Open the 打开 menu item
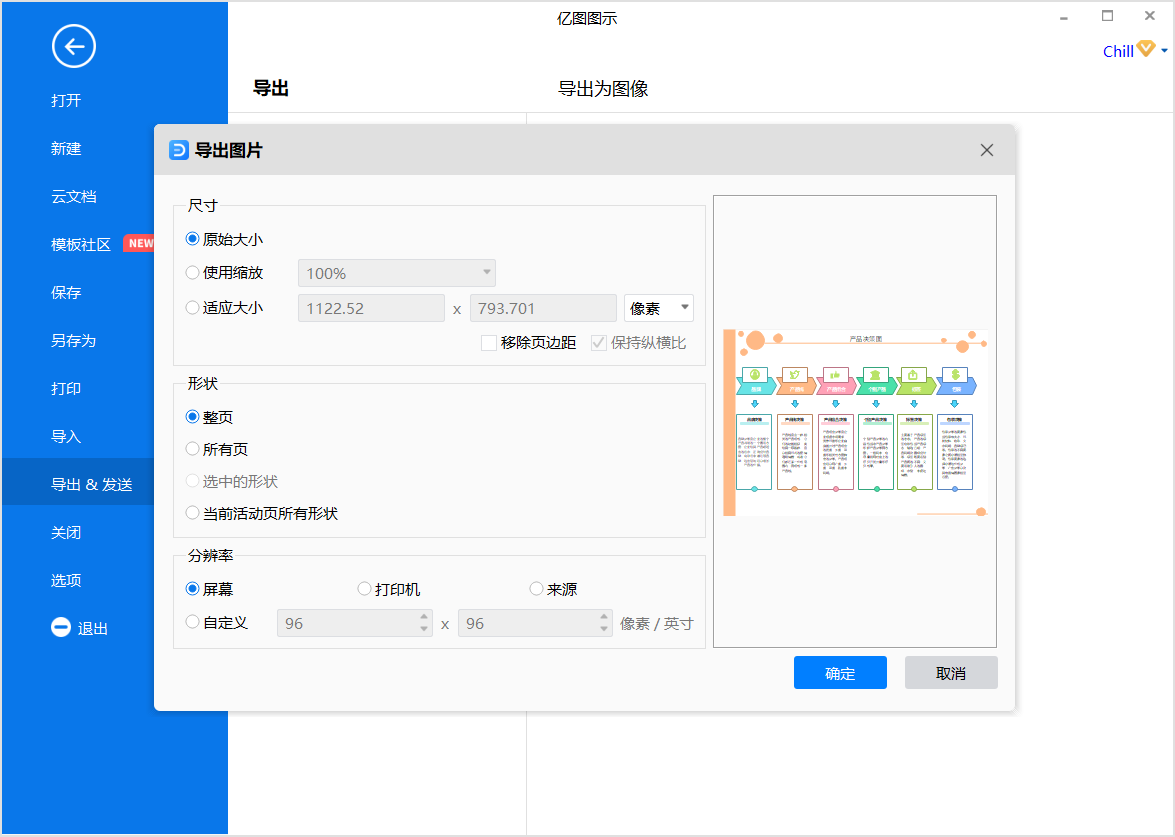Viewport: 1175px width, 837px height. 66,100
